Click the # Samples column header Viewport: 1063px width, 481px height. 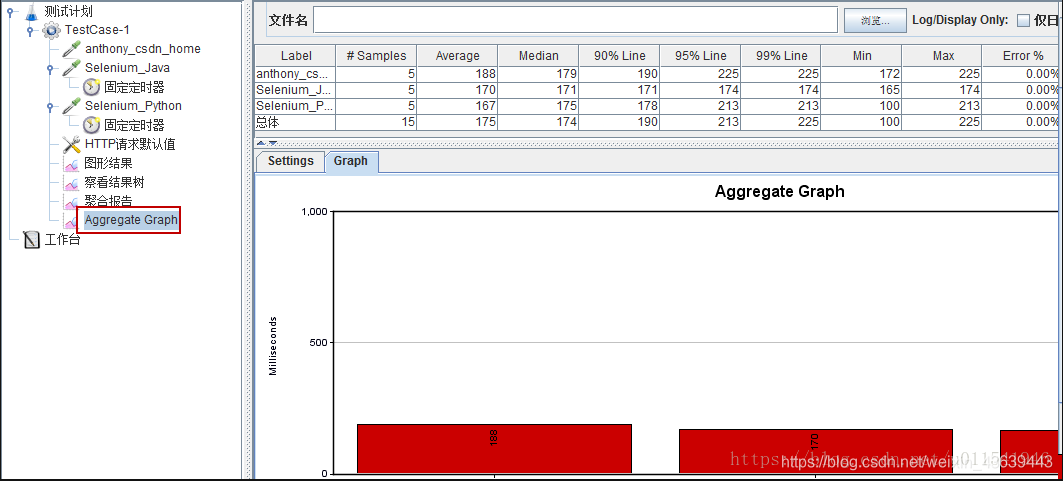[x=376, y=56]
